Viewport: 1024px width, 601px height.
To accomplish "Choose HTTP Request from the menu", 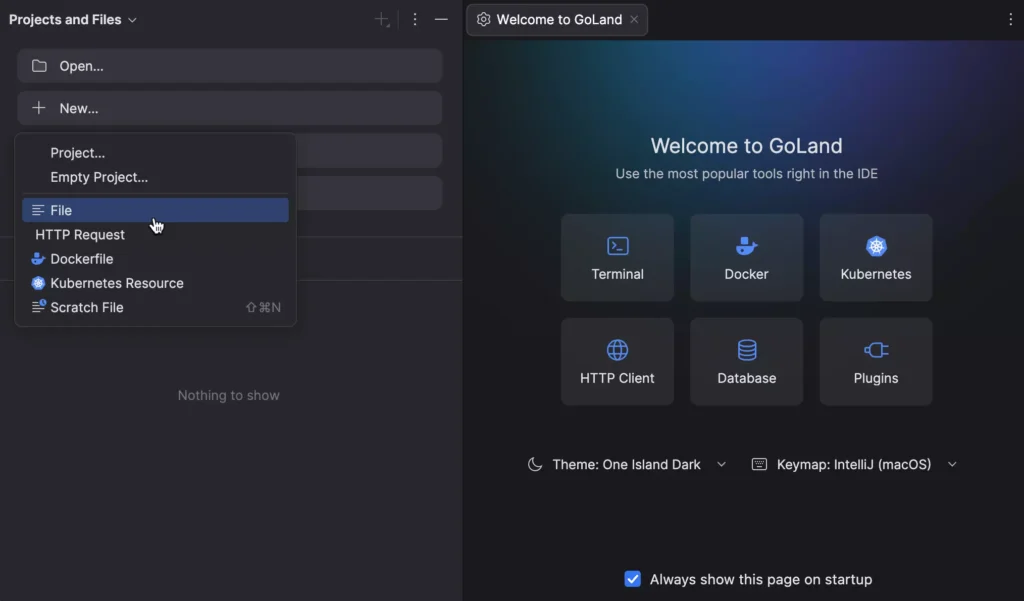I will coord(80,234).
